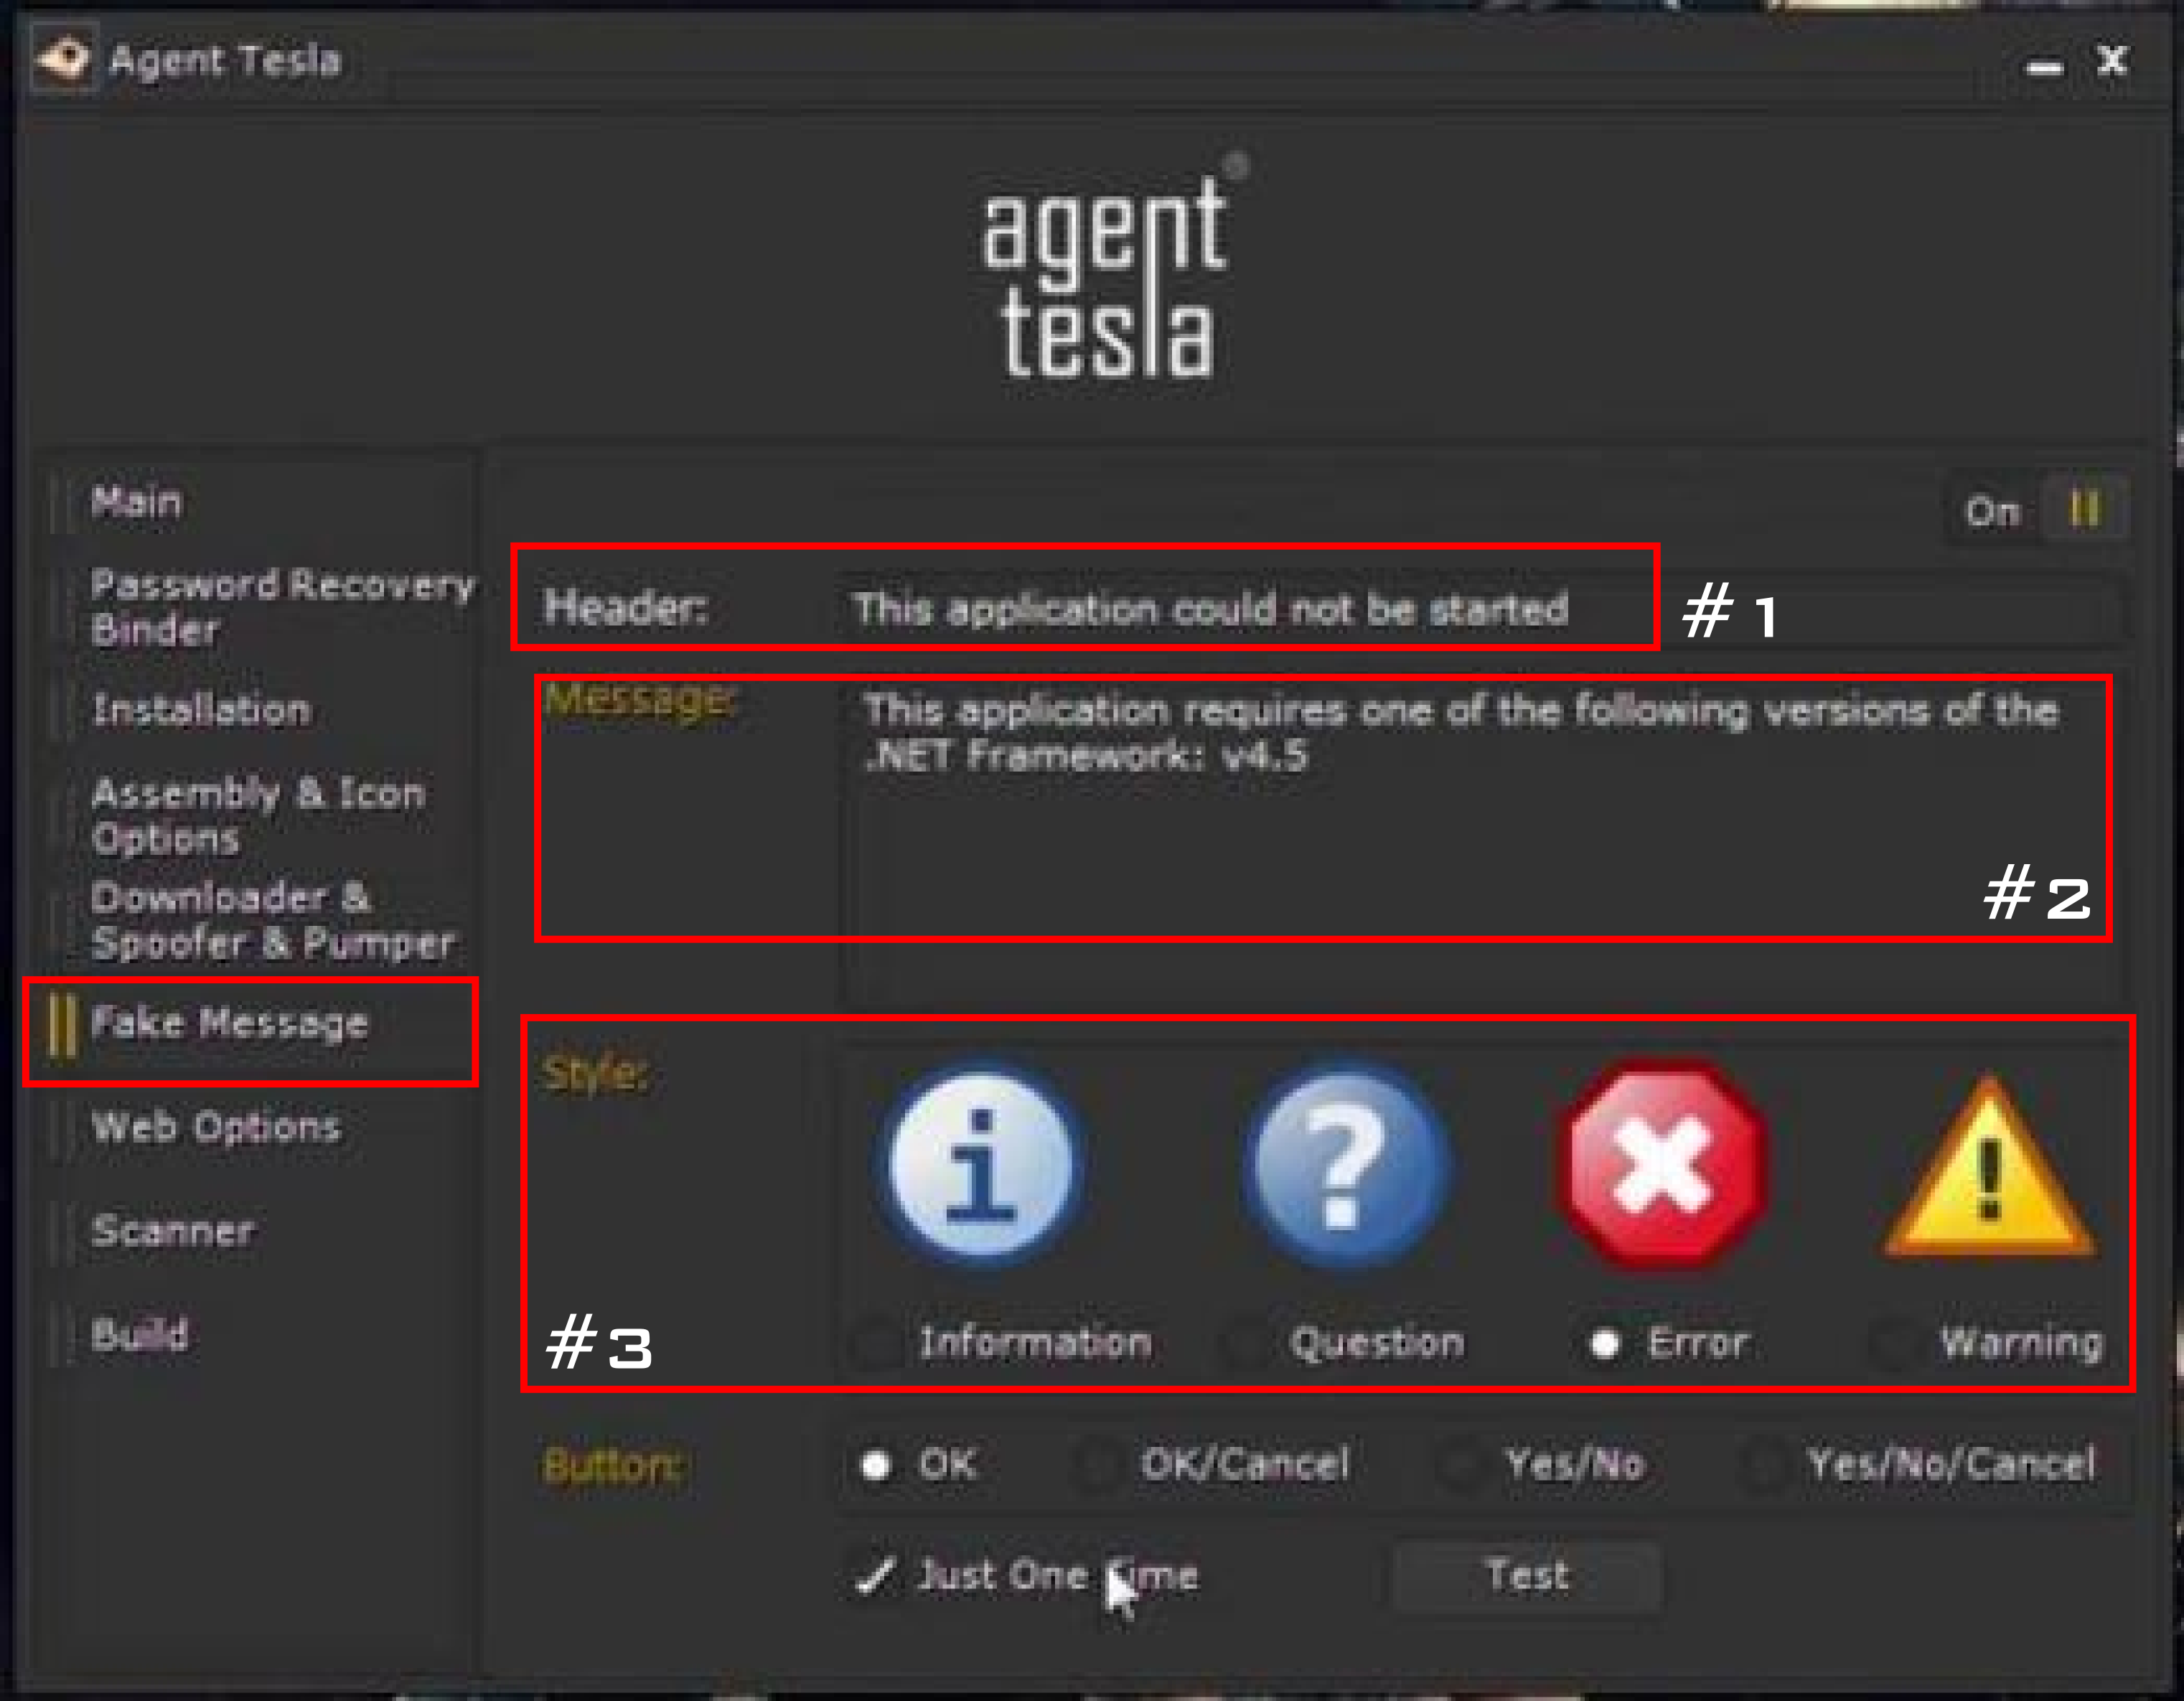Open the Binder section

(x=154, y=630)
